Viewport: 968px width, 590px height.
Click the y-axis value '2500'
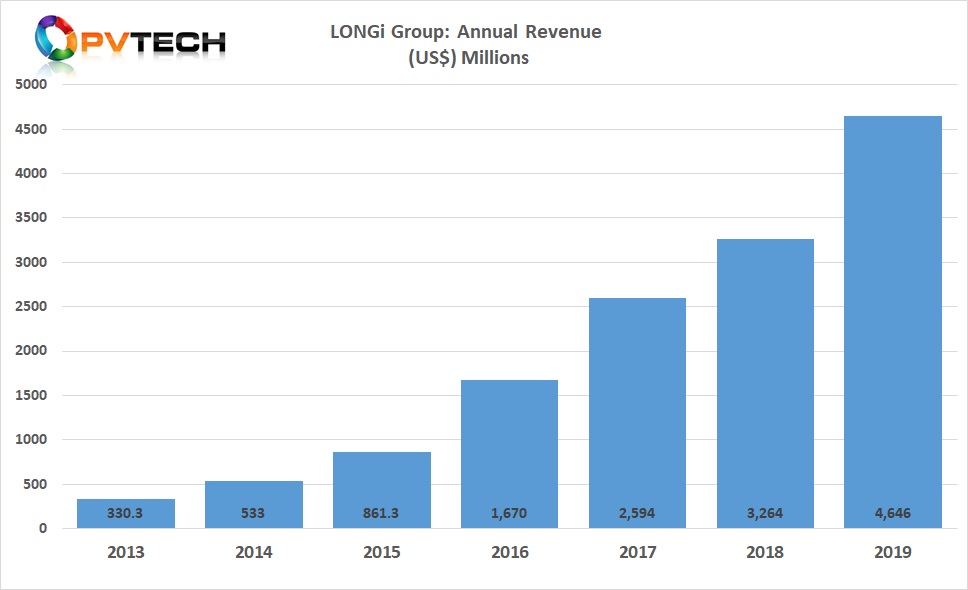point(31,306)
